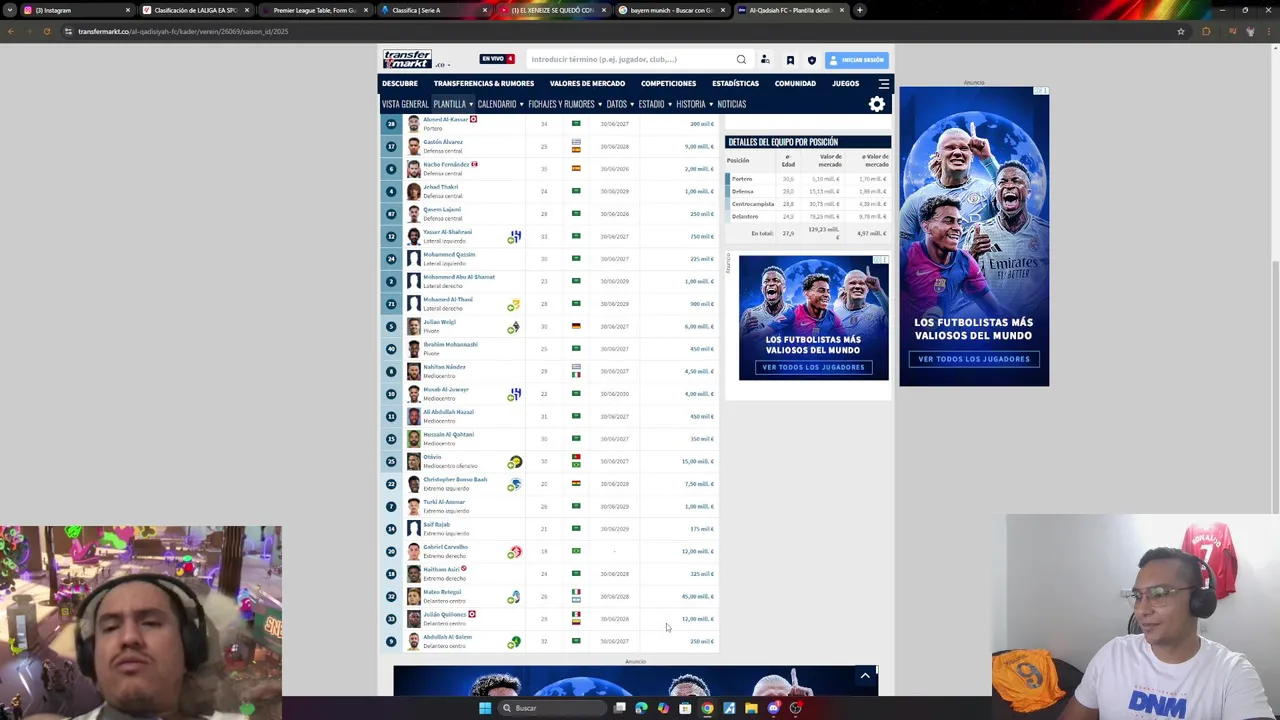Open the Windows Start button

[x=485, y=708]
